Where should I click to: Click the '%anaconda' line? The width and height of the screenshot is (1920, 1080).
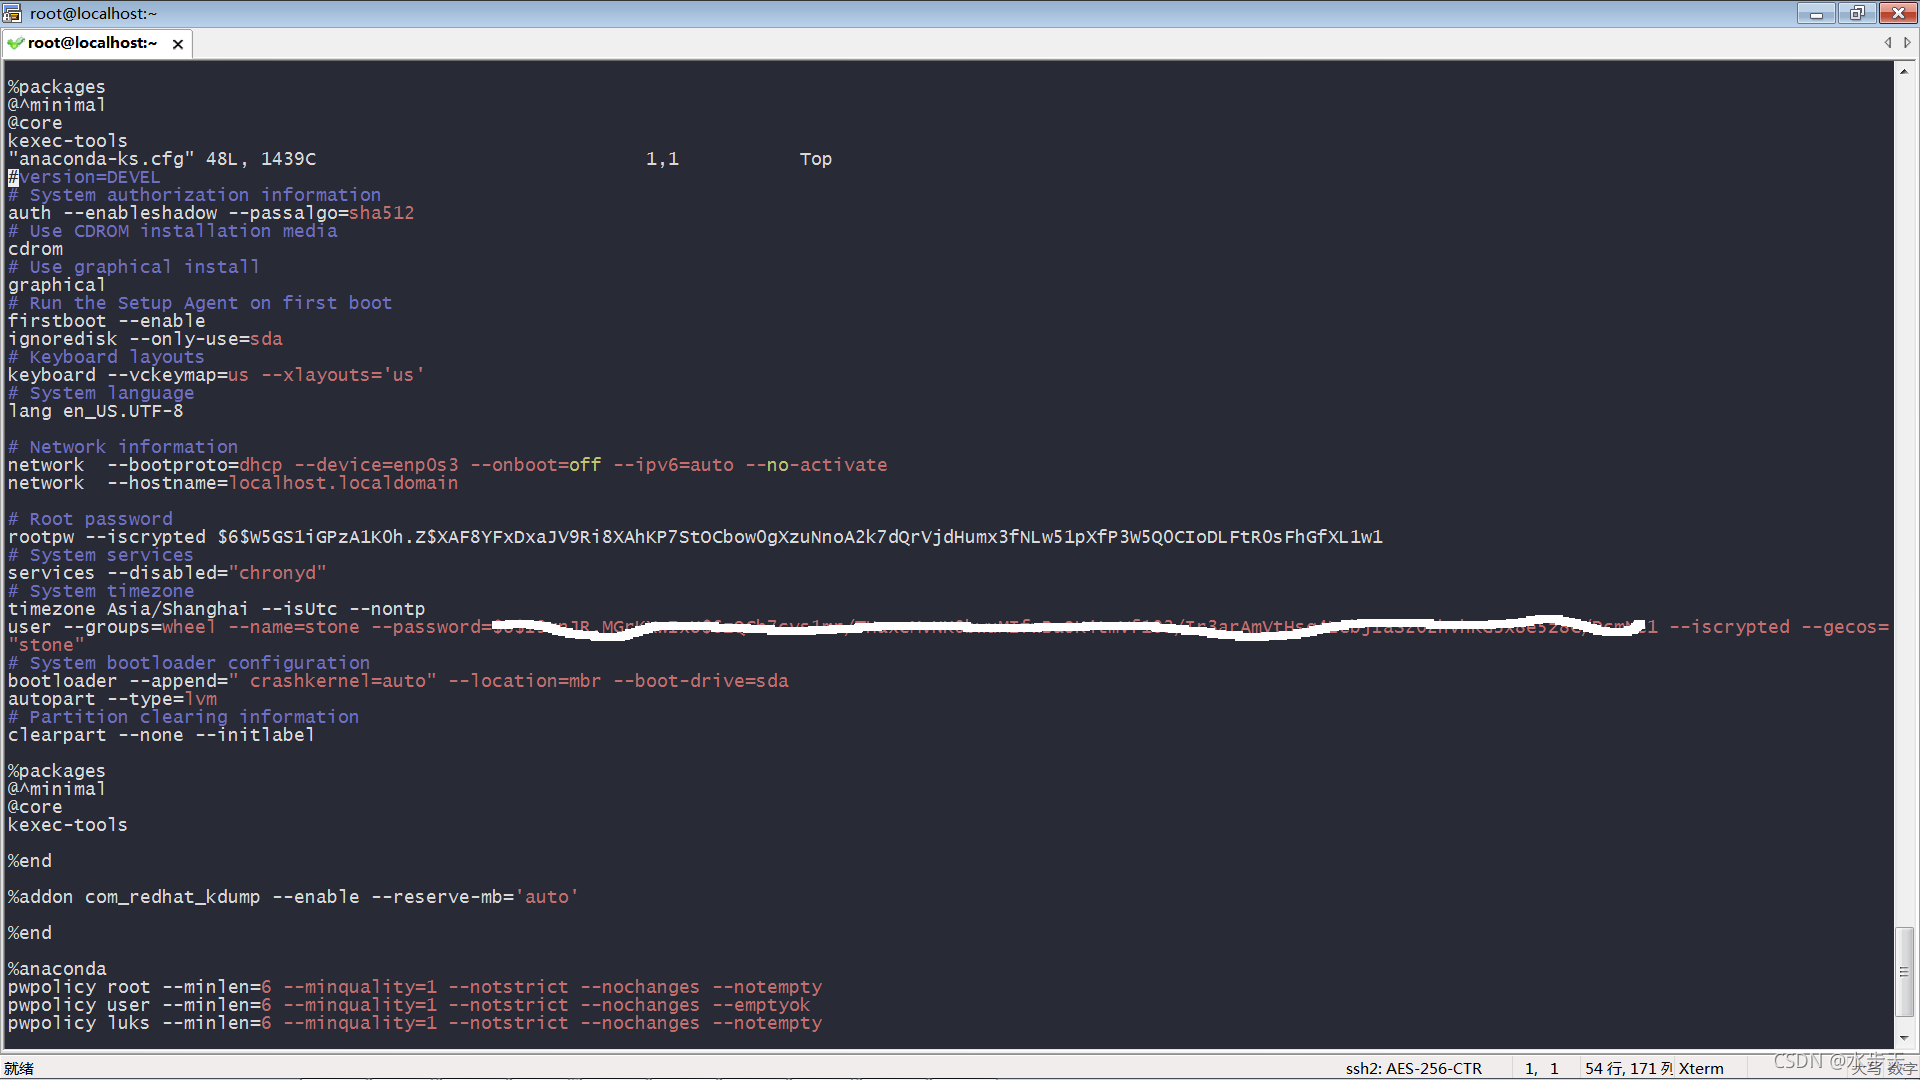click(57, 969)
